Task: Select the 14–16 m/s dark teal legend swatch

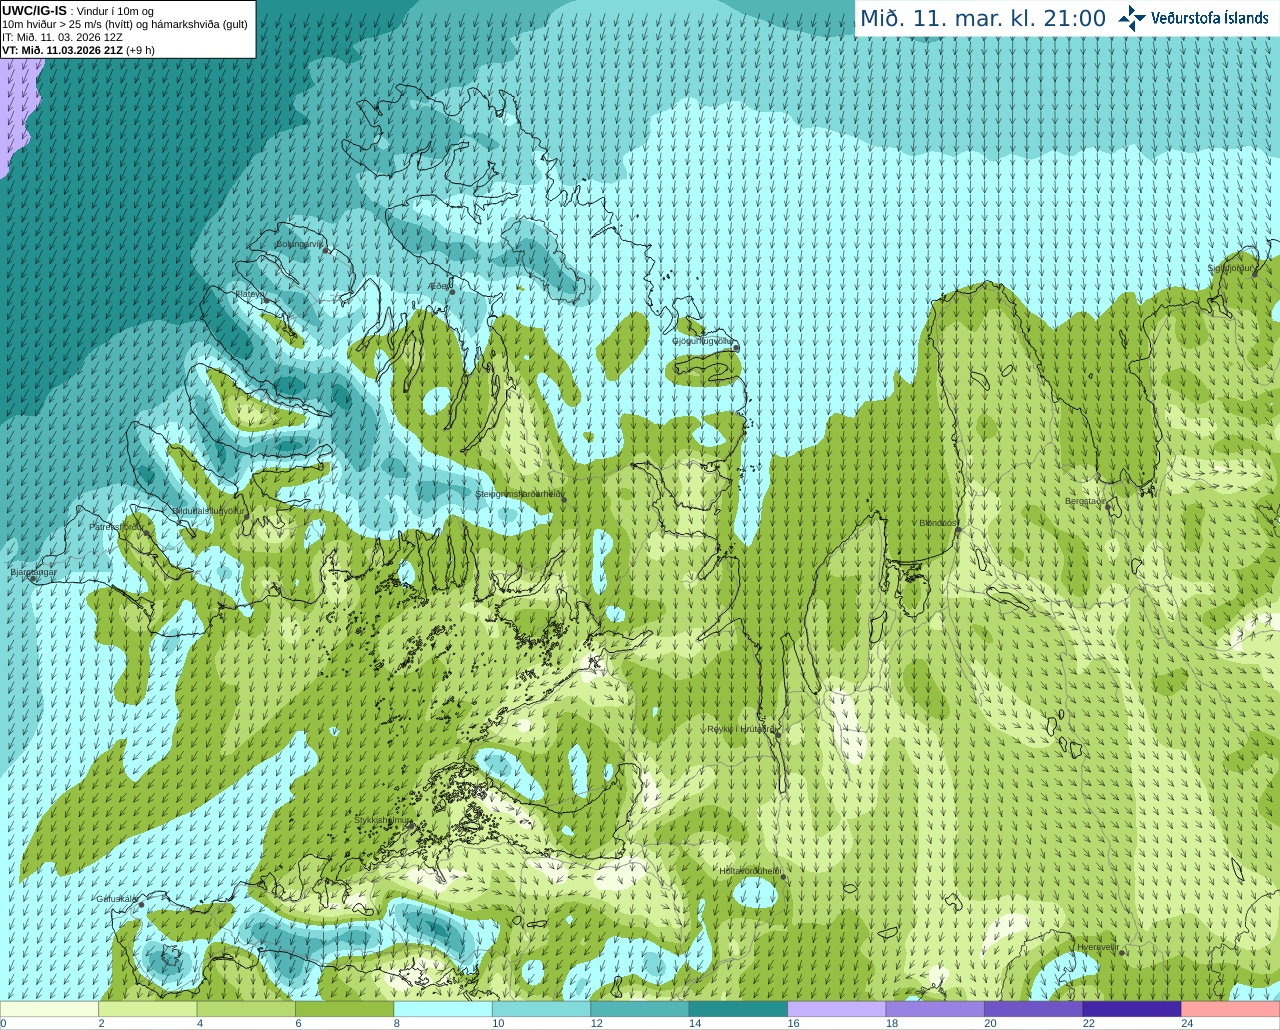Action: coord(739,1009)
